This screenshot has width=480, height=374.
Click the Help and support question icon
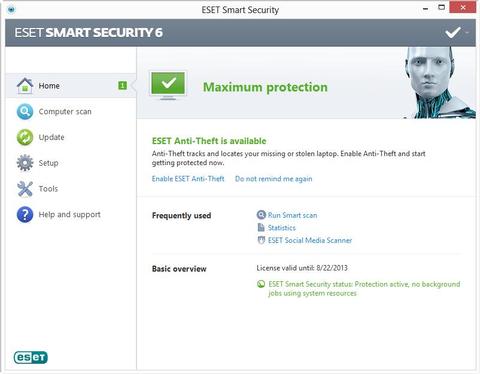click(x=25, y=214)
